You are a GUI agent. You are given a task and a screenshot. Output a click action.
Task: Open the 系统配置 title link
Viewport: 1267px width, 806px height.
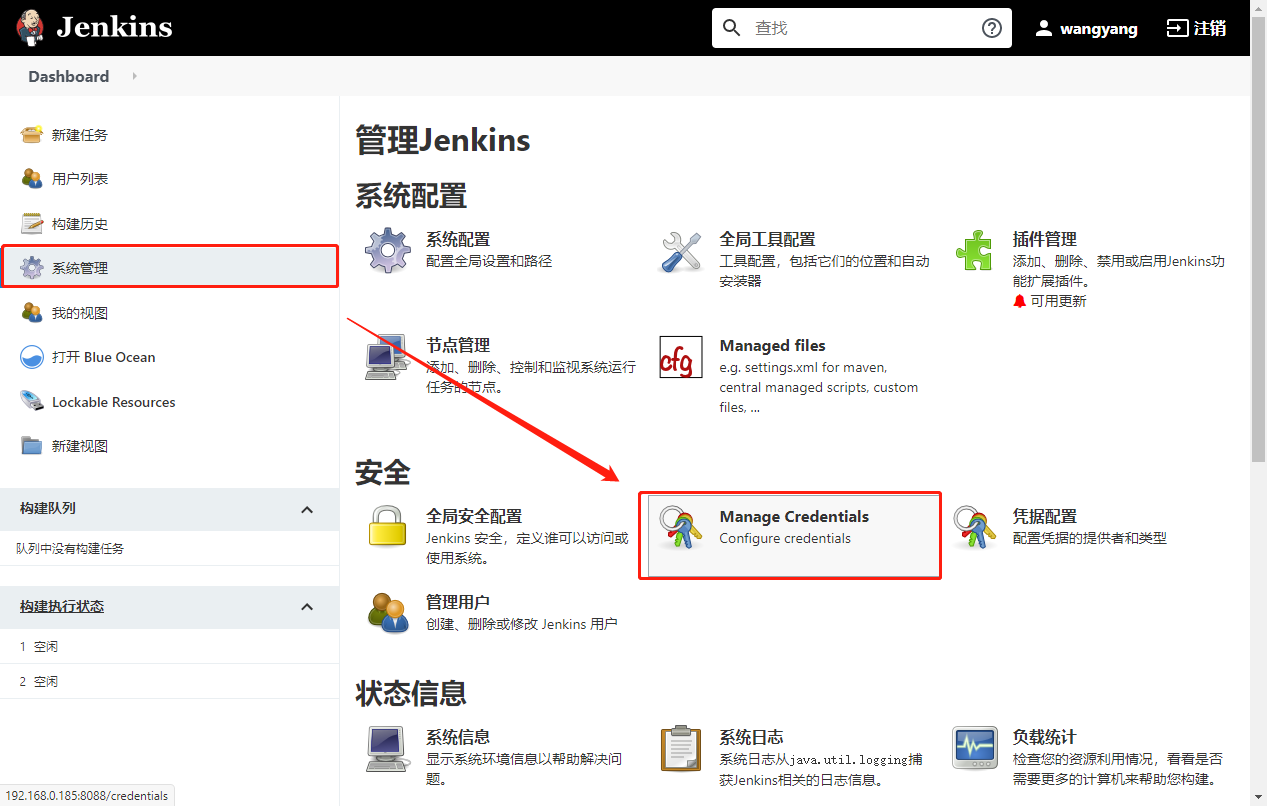point(458,239)
